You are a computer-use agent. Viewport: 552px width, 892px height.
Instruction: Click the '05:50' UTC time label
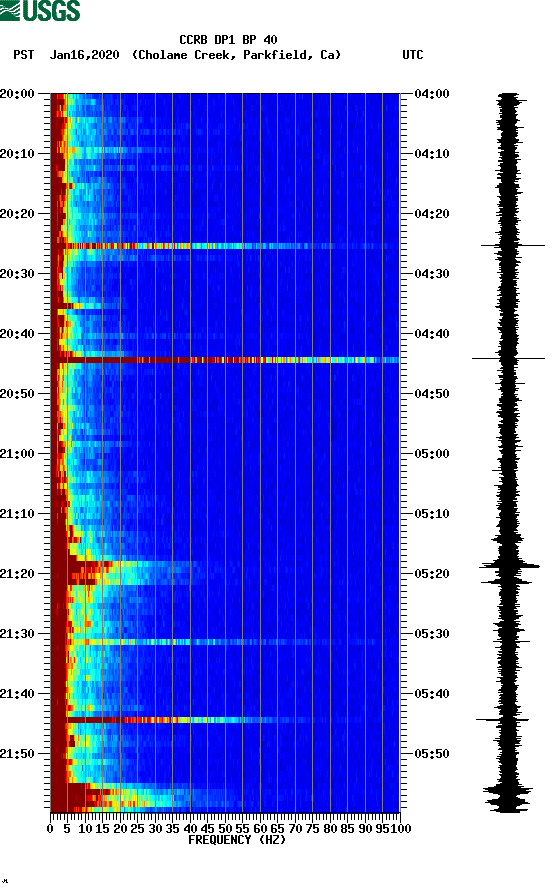point(432,754)
